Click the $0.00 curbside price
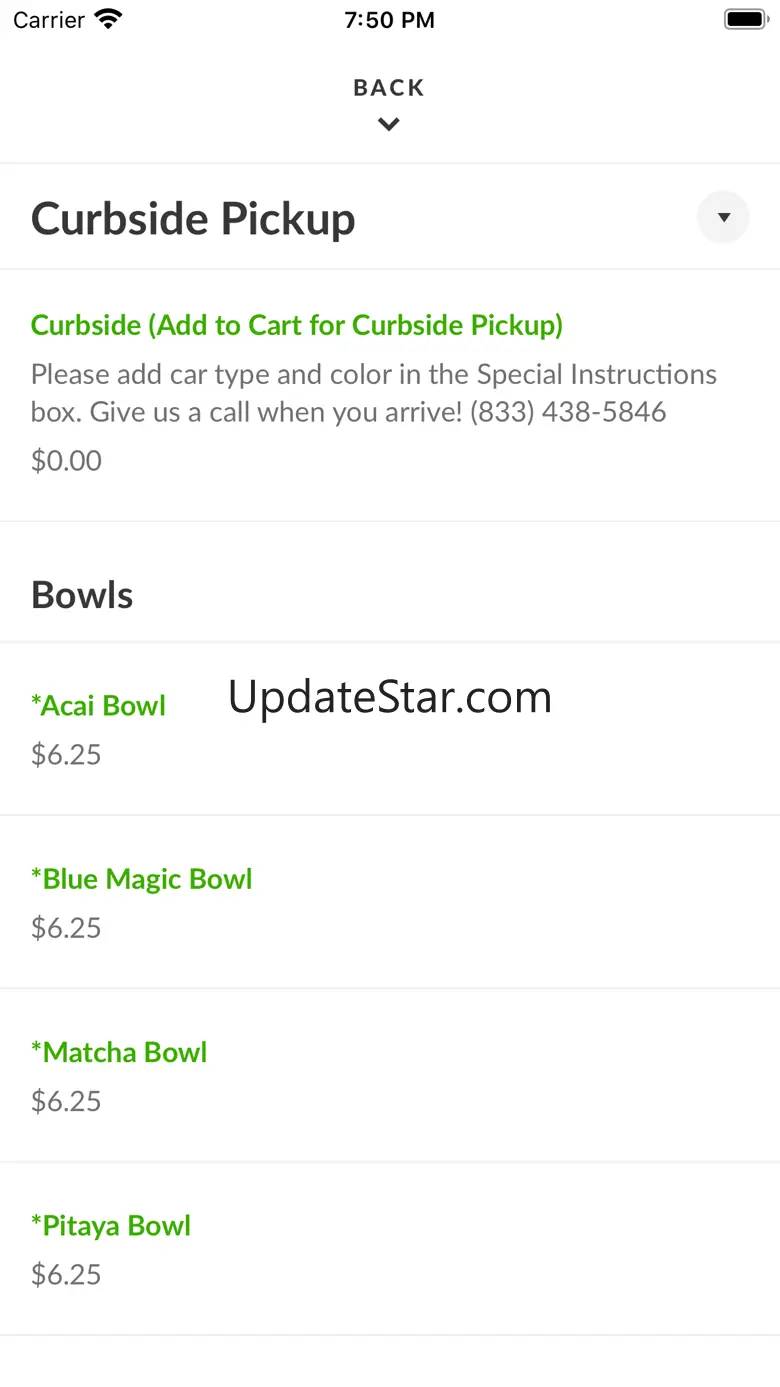Viewport: 780px width, 1387px height. [66, 461]
